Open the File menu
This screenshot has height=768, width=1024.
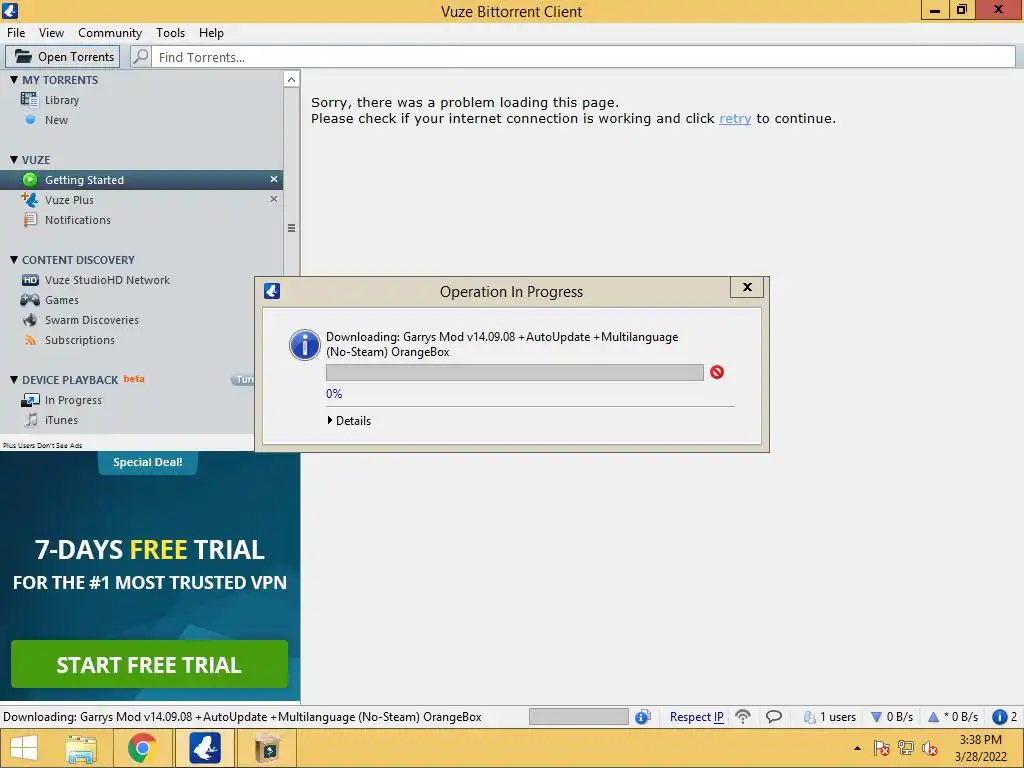click(x=16, y=33)
